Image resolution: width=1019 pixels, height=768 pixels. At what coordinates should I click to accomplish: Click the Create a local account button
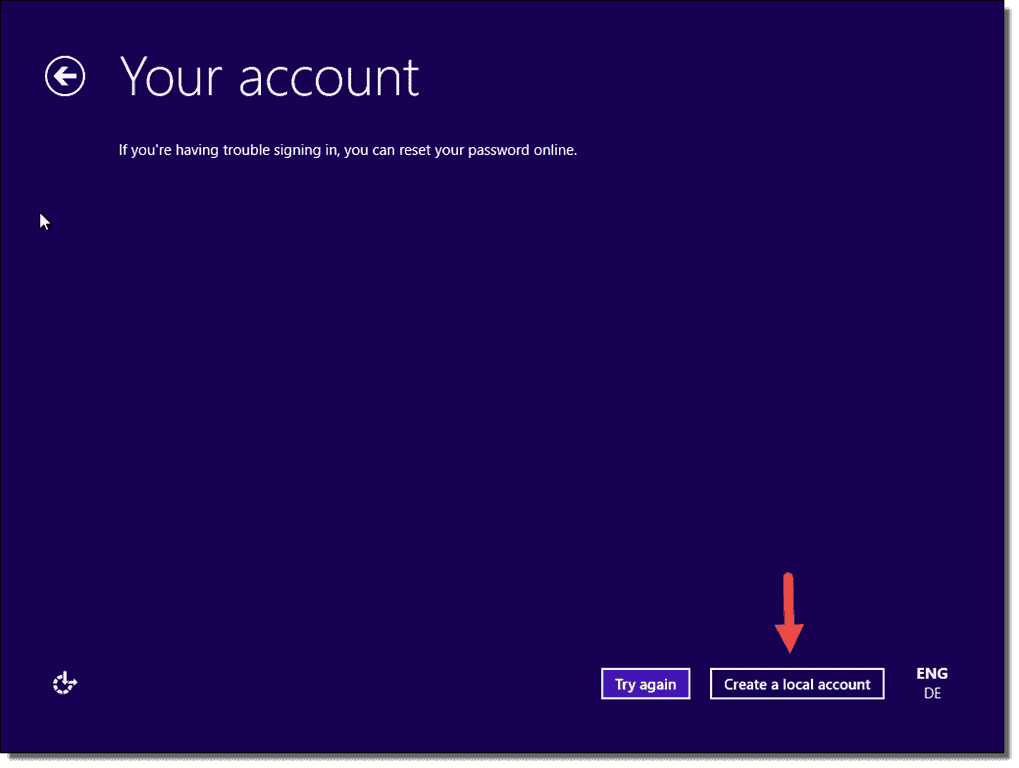796,683
